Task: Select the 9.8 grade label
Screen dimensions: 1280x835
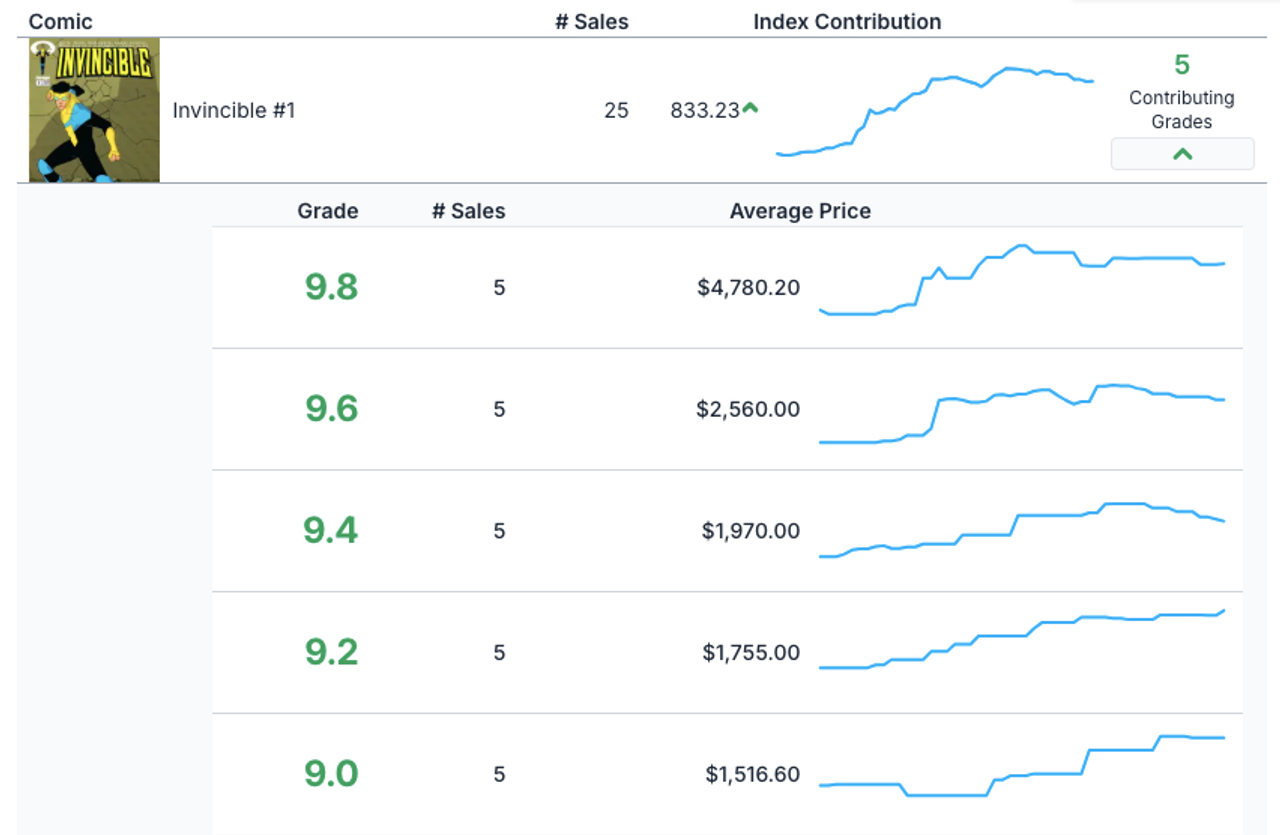Action: coord(331,288)
